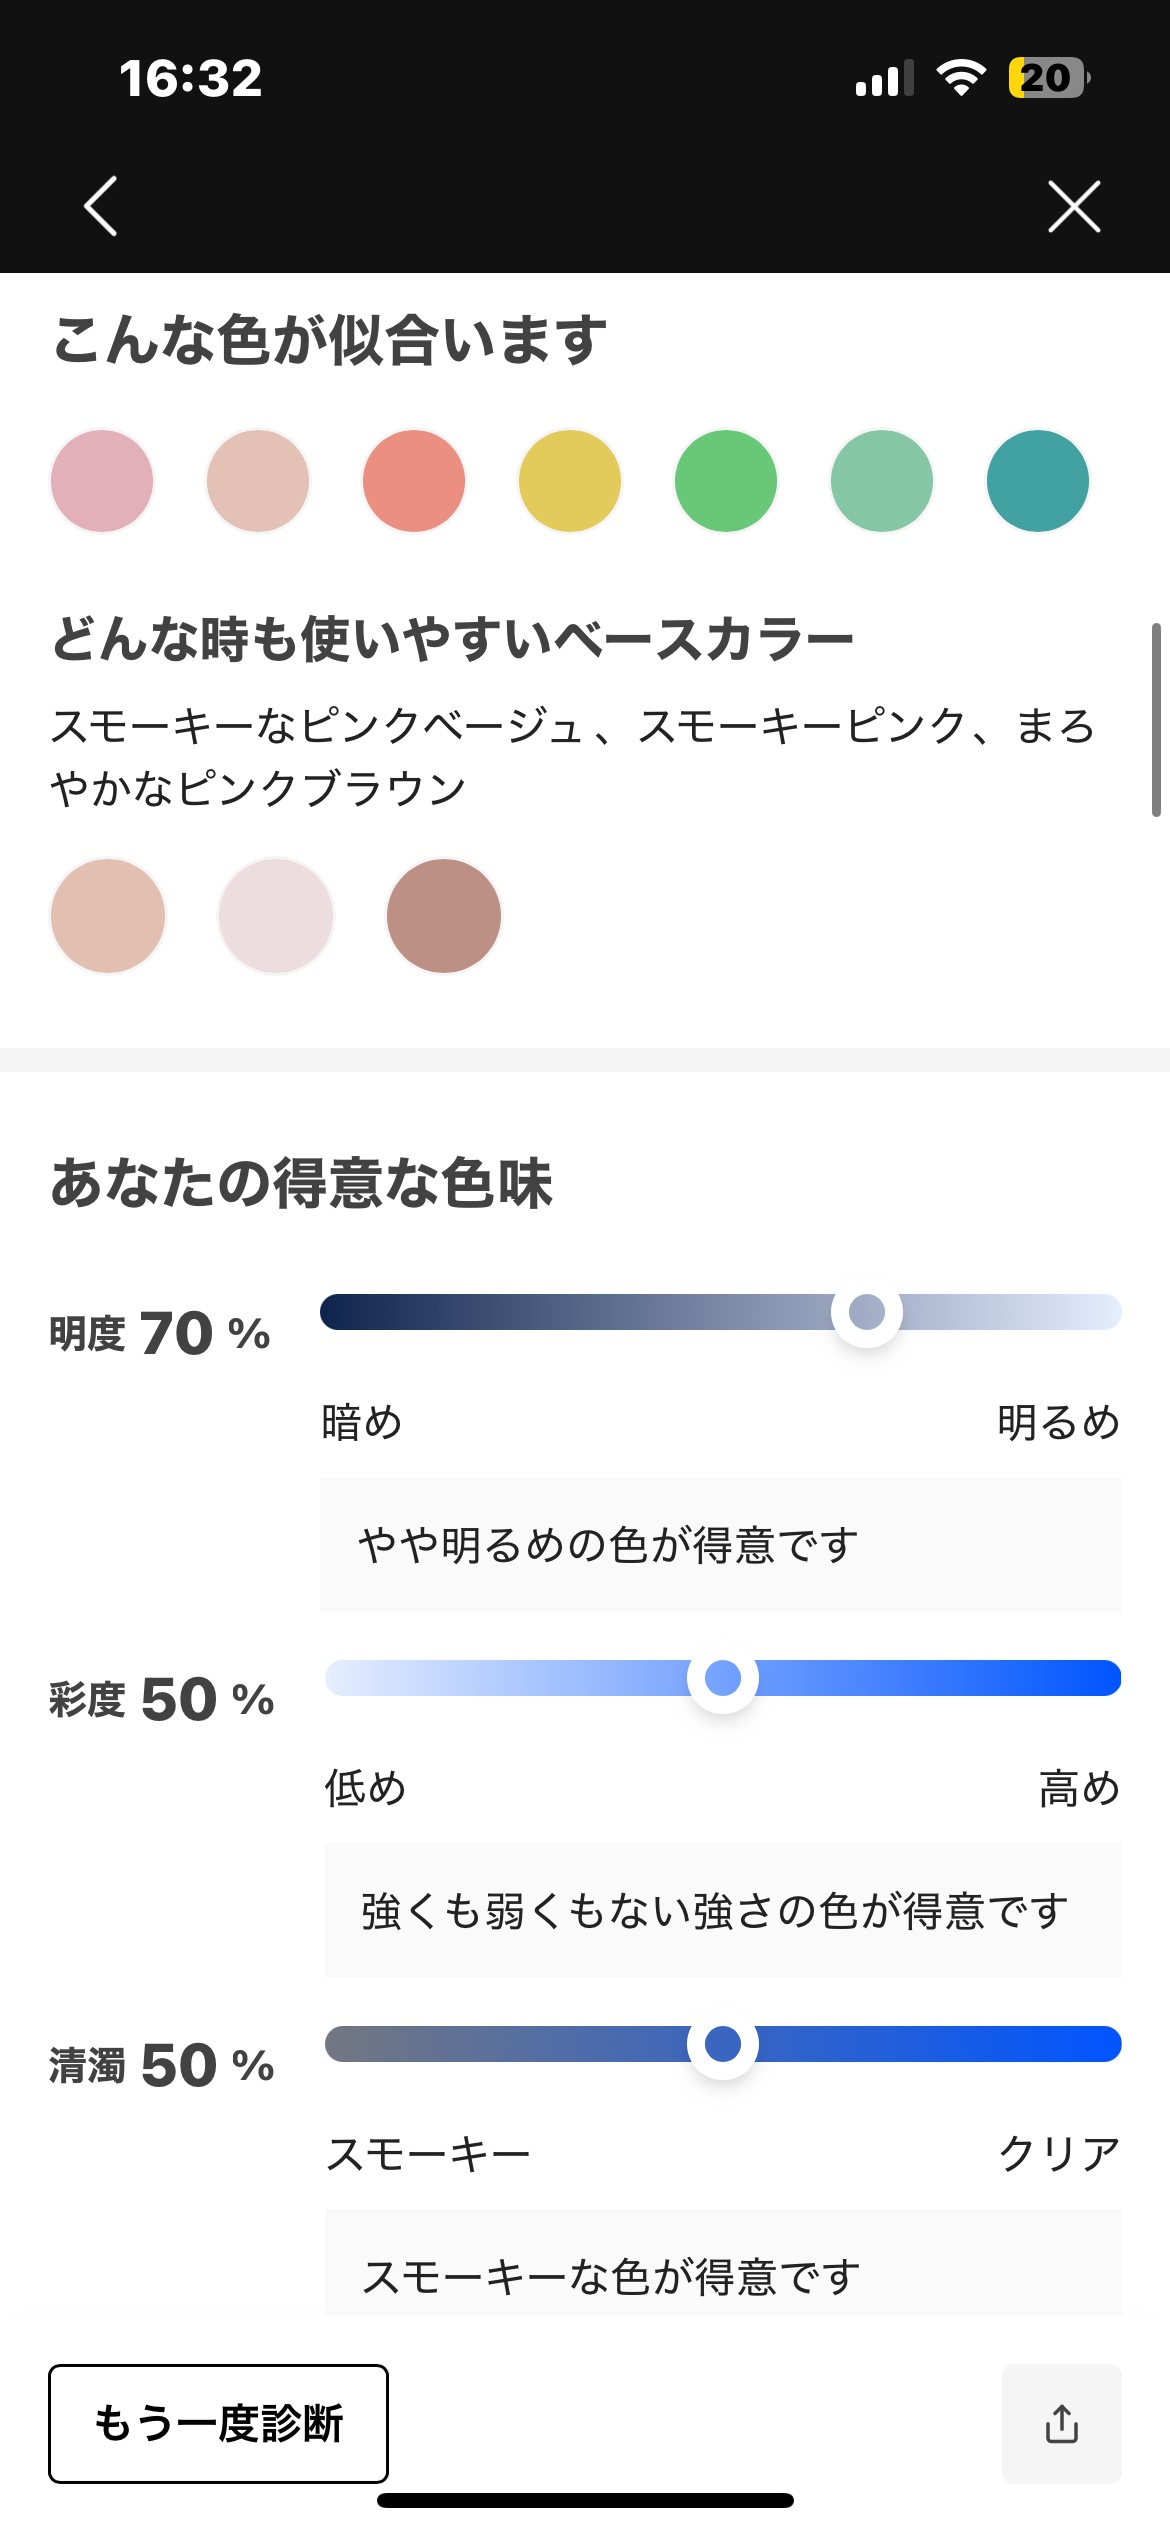Tap the back arrow icon
Viewport: 1170px width, 2532px height.
[x=101, y=206]
